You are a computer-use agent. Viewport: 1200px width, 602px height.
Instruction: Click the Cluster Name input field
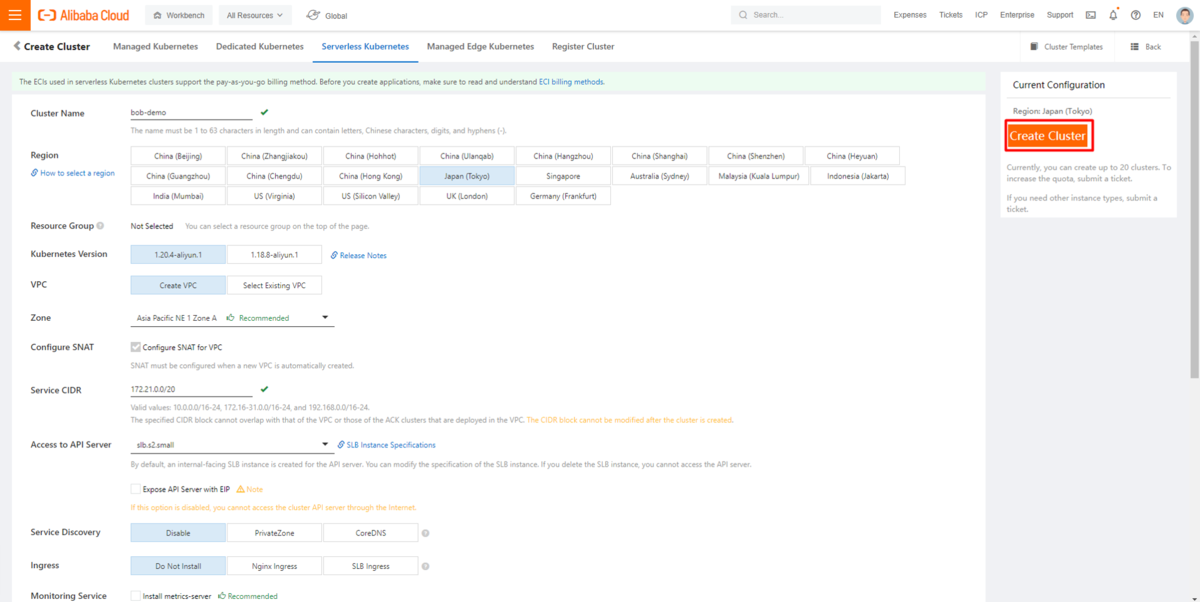point(192,113)
